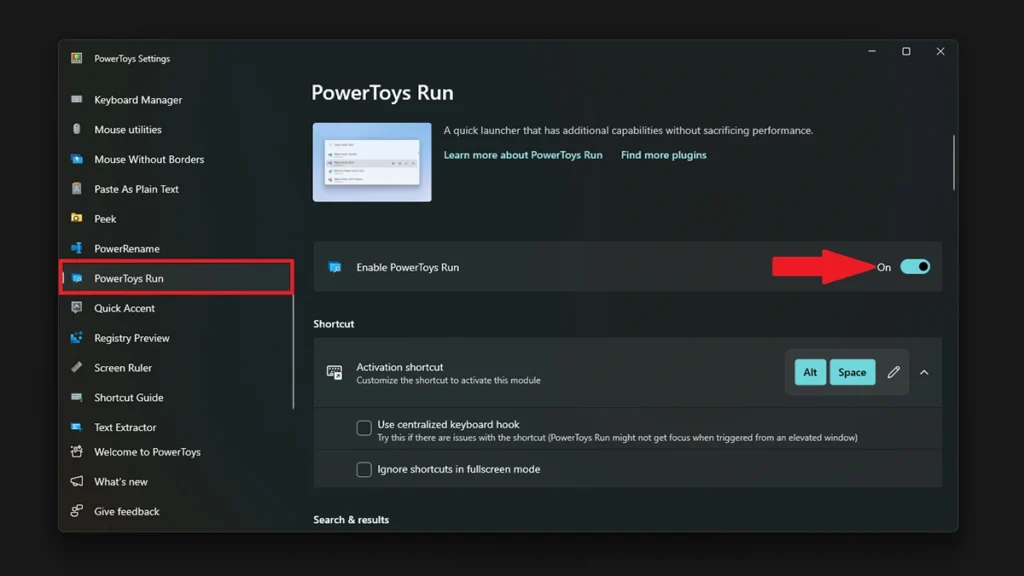
Task: Check Use centralized keyboard hook
Action: [364, 428]
